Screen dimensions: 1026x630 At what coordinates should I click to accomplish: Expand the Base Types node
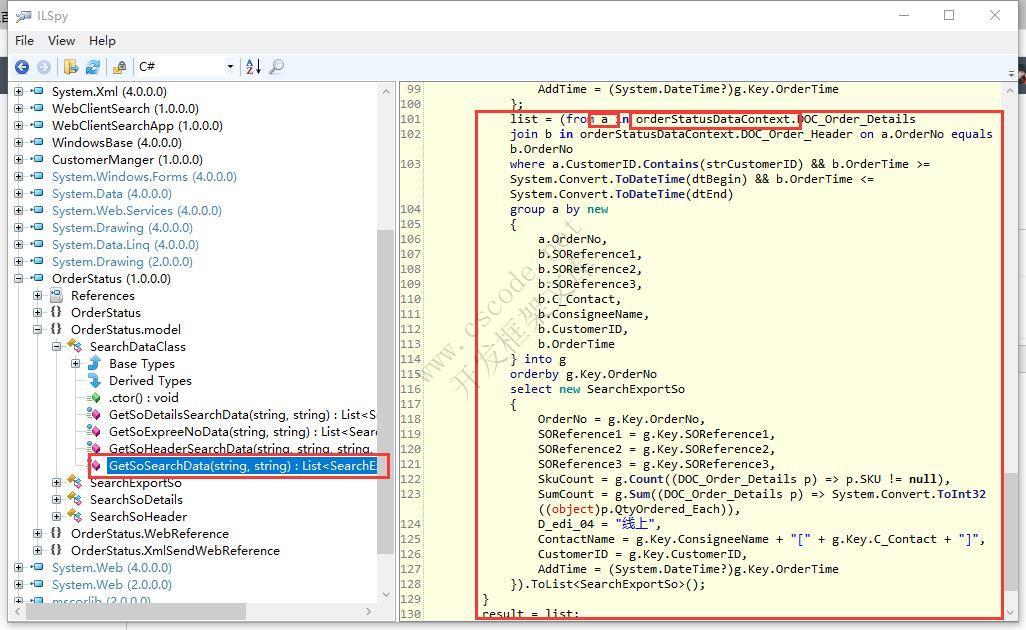(76, 364)
